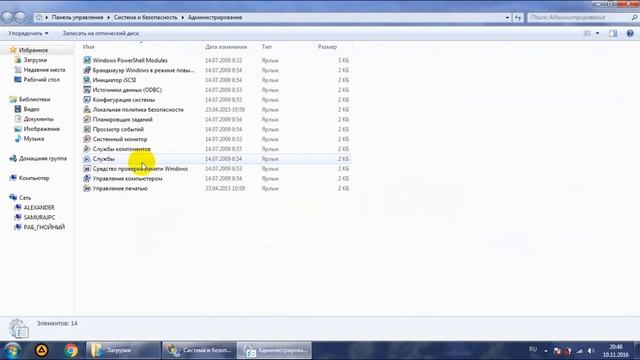Expand breadcrumb arrow after Система и безопасность
This screenshot has width=640, height=360.
point(182,18)
